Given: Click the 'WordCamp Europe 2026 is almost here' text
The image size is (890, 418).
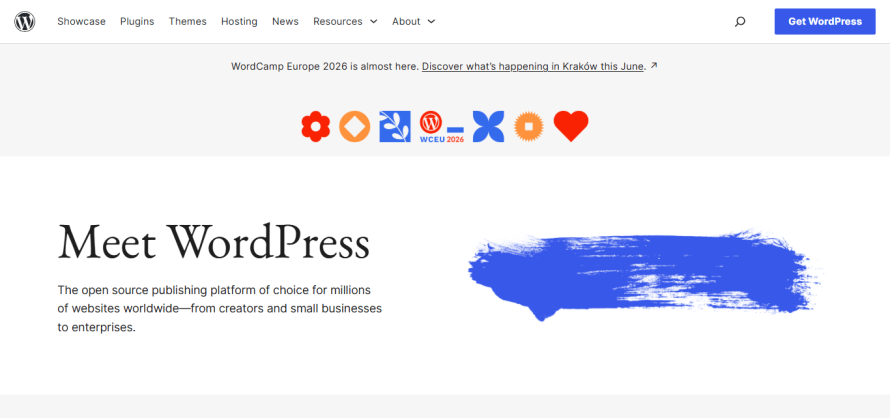Looking at the screenshot, I should click(325, 66).
